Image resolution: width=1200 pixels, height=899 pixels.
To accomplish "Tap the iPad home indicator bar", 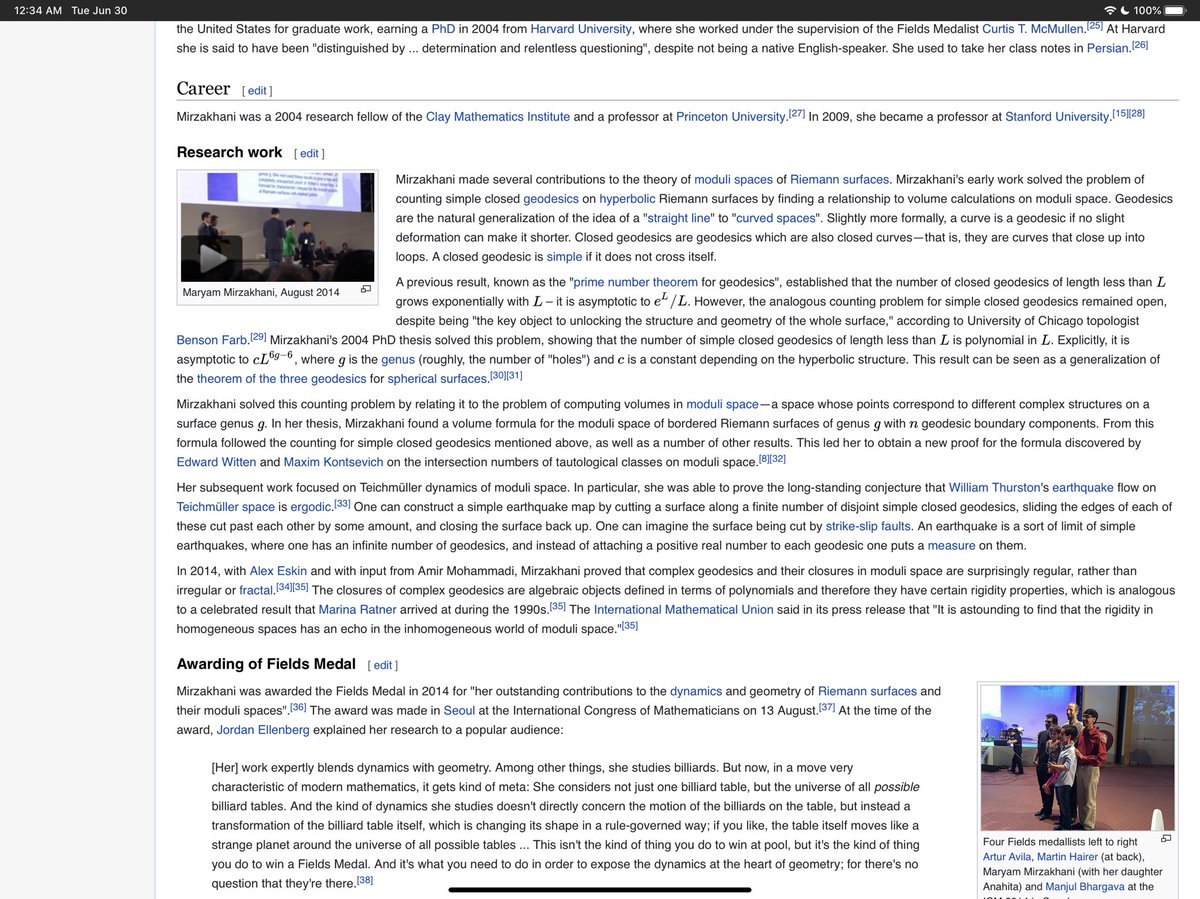I will click(x=600, y=888).
